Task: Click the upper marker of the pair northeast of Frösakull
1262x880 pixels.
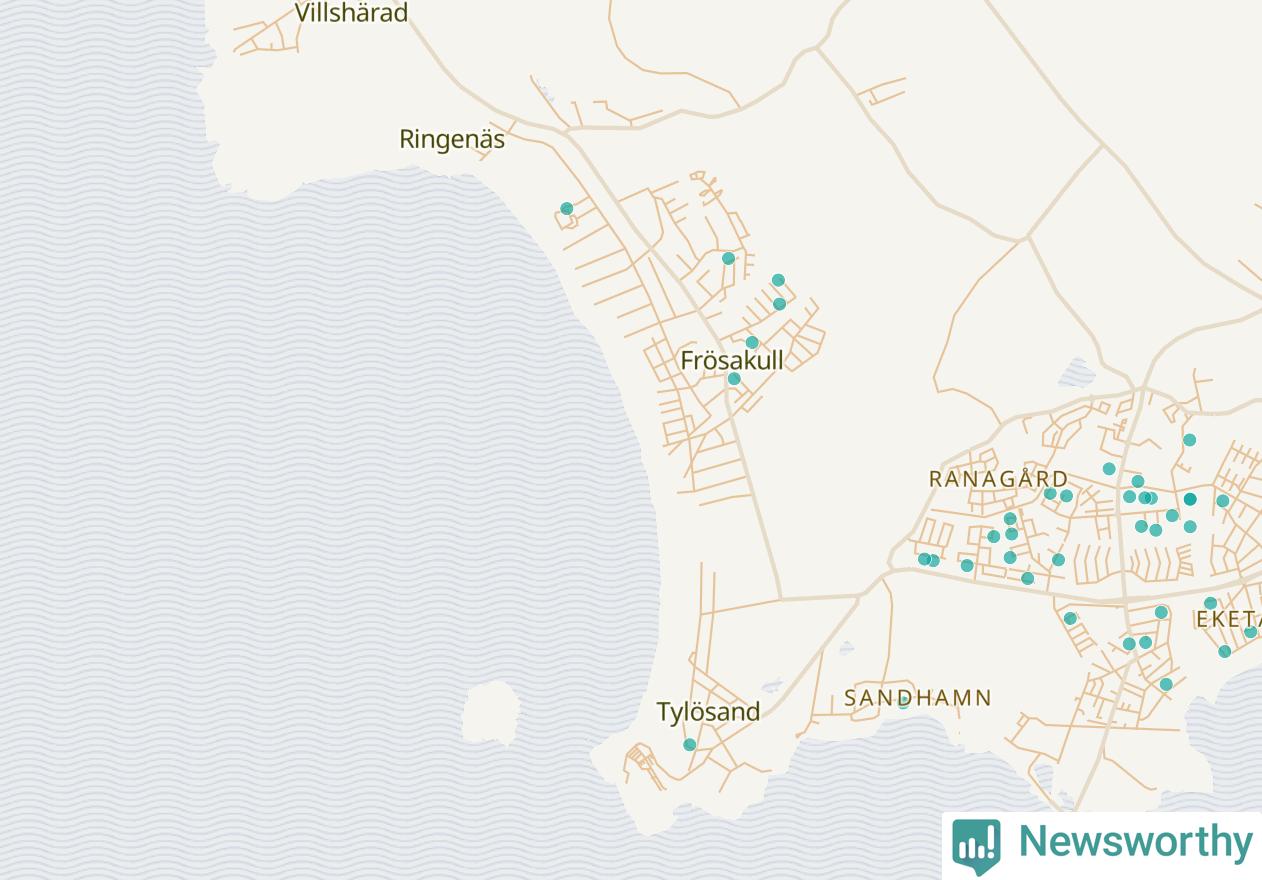Action: 778,281
